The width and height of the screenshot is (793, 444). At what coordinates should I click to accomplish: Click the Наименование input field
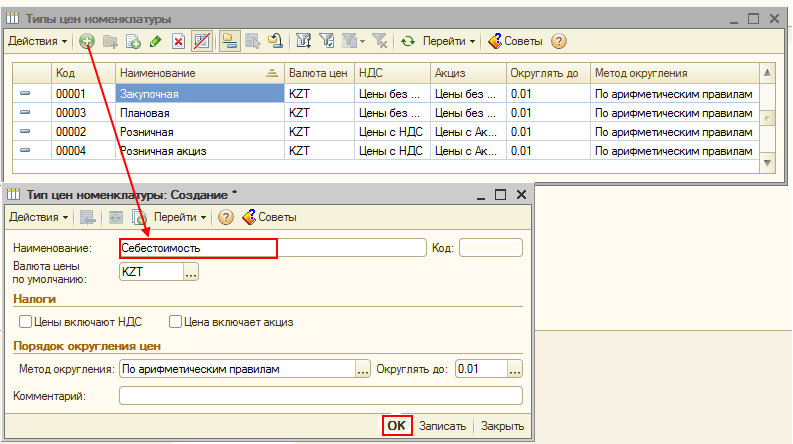(x=272, y=247)
